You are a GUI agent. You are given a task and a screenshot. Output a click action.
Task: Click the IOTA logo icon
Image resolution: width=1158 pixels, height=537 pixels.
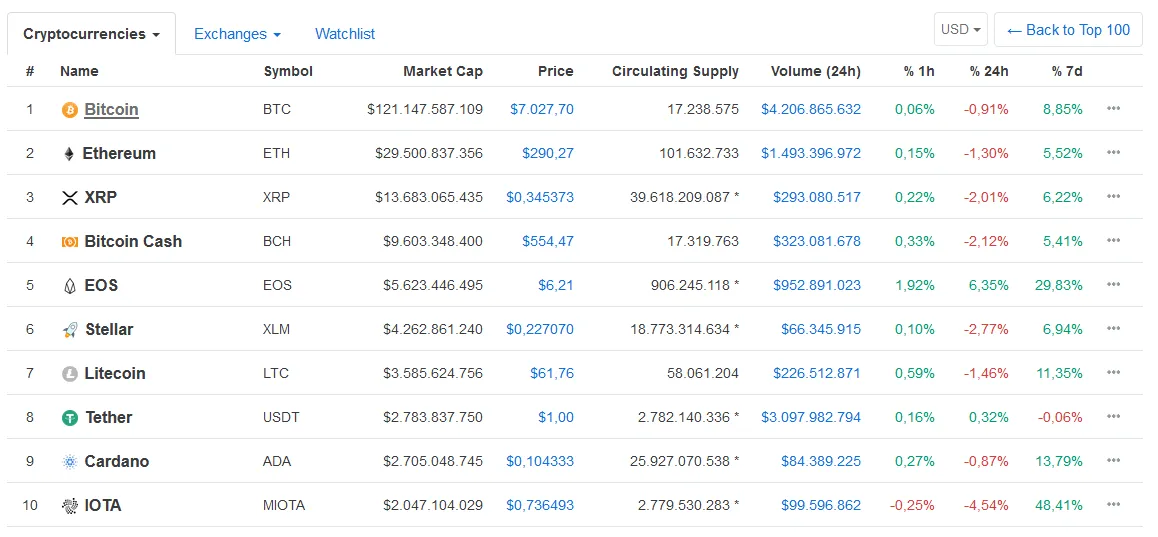69,506
